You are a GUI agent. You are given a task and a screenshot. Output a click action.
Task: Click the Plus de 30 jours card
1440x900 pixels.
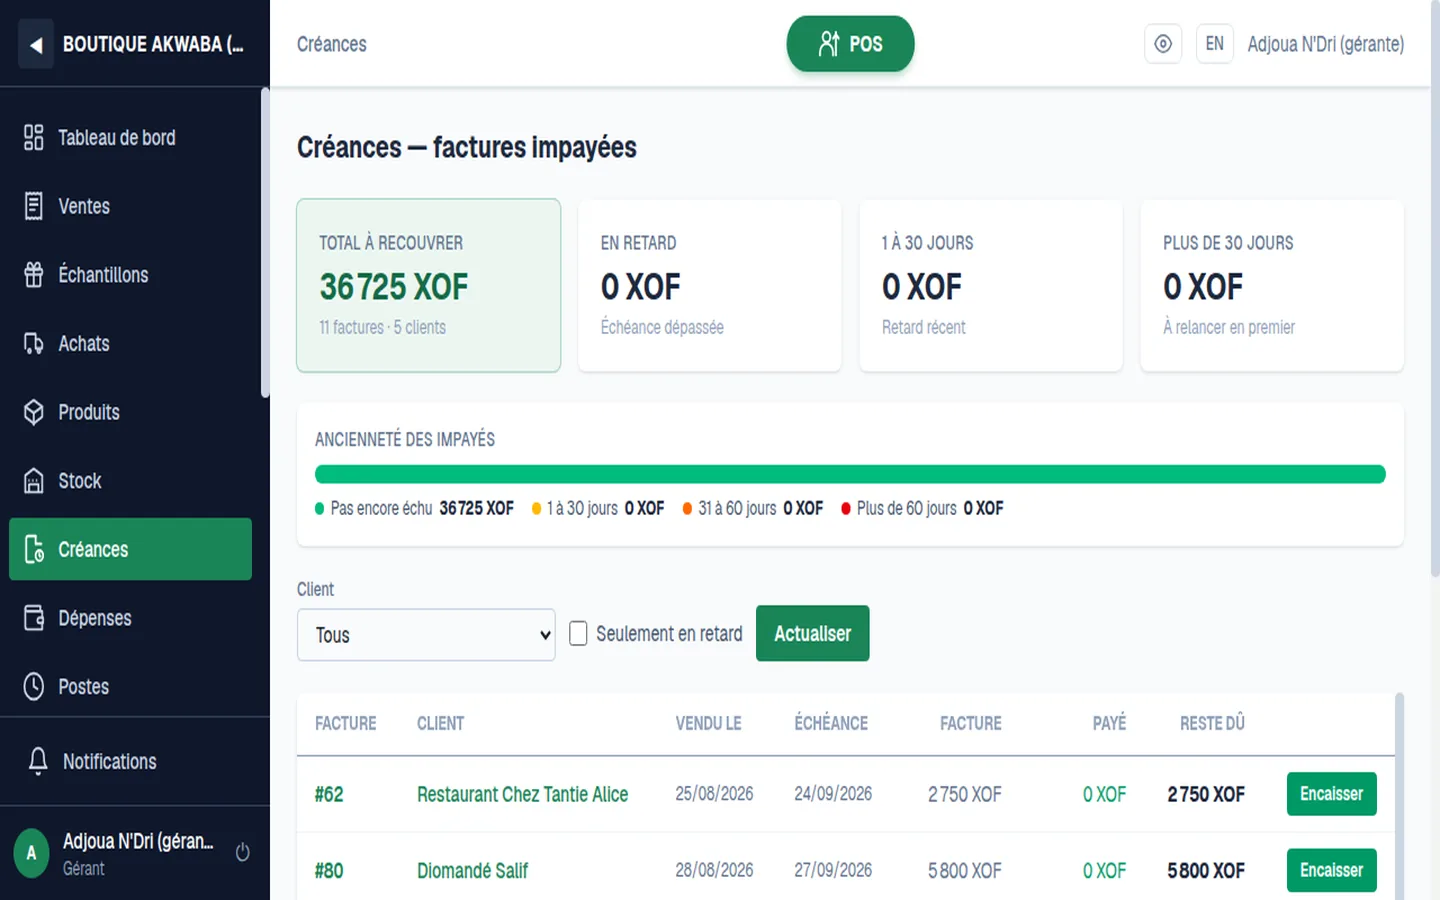1272,285
